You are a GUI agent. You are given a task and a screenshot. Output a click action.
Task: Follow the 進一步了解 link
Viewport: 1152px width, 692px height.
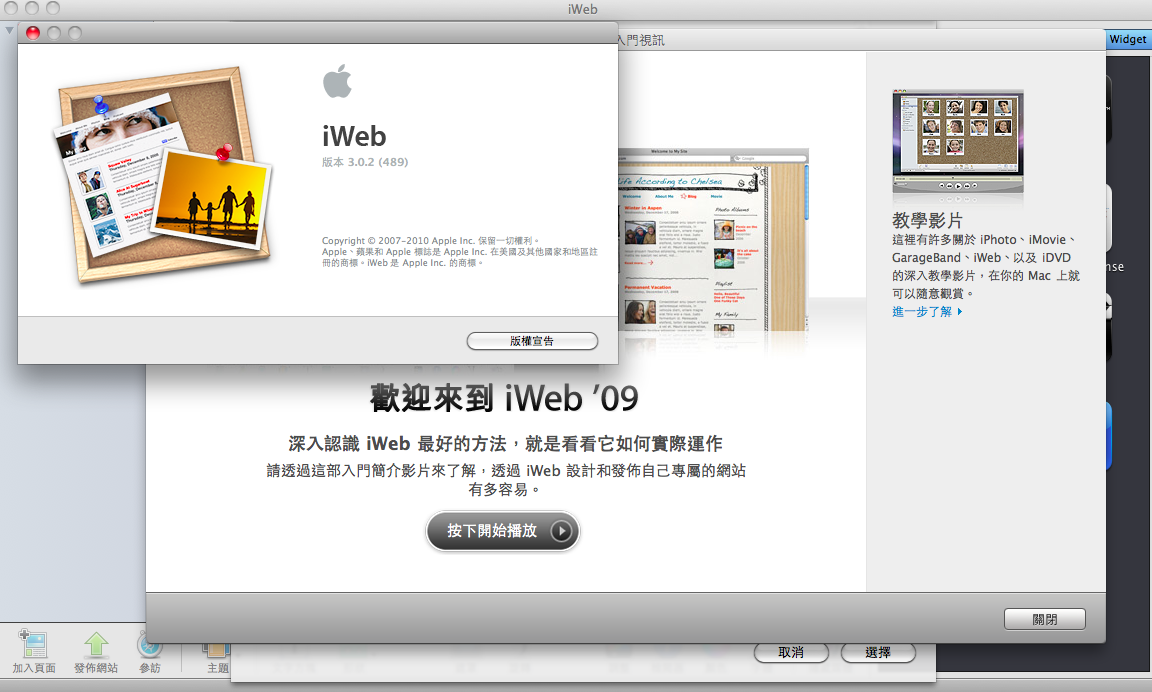click(x=927, y=311)
